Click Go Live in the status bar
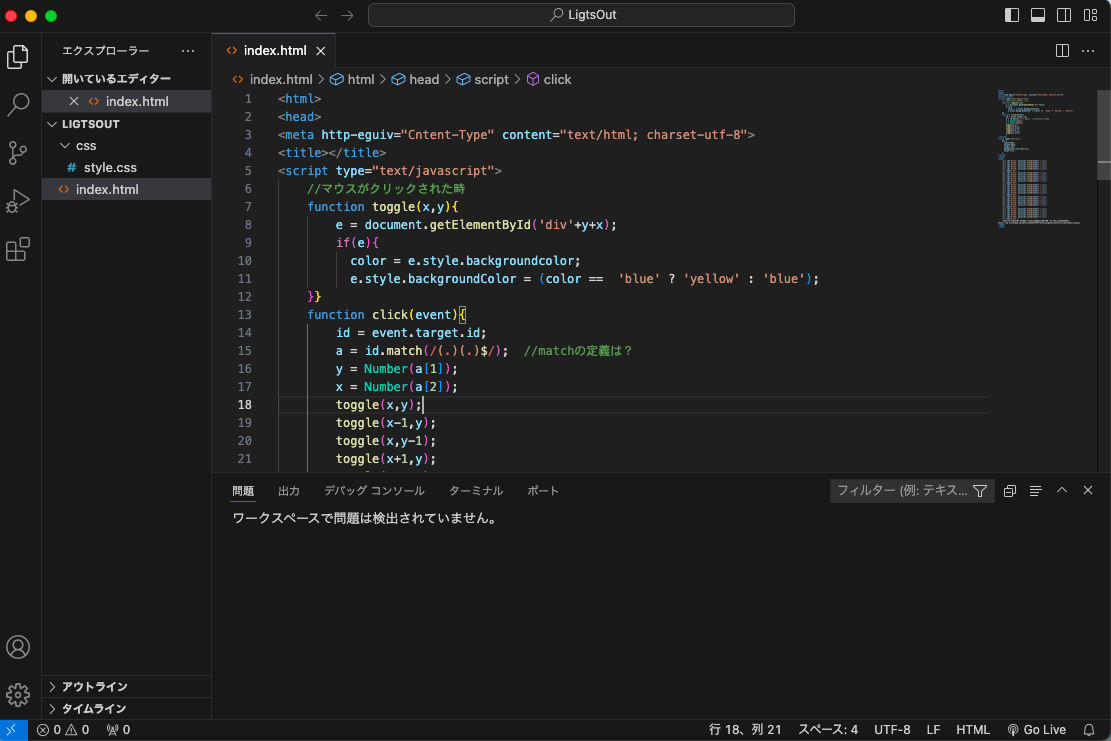 click(x=1036, y=730)
